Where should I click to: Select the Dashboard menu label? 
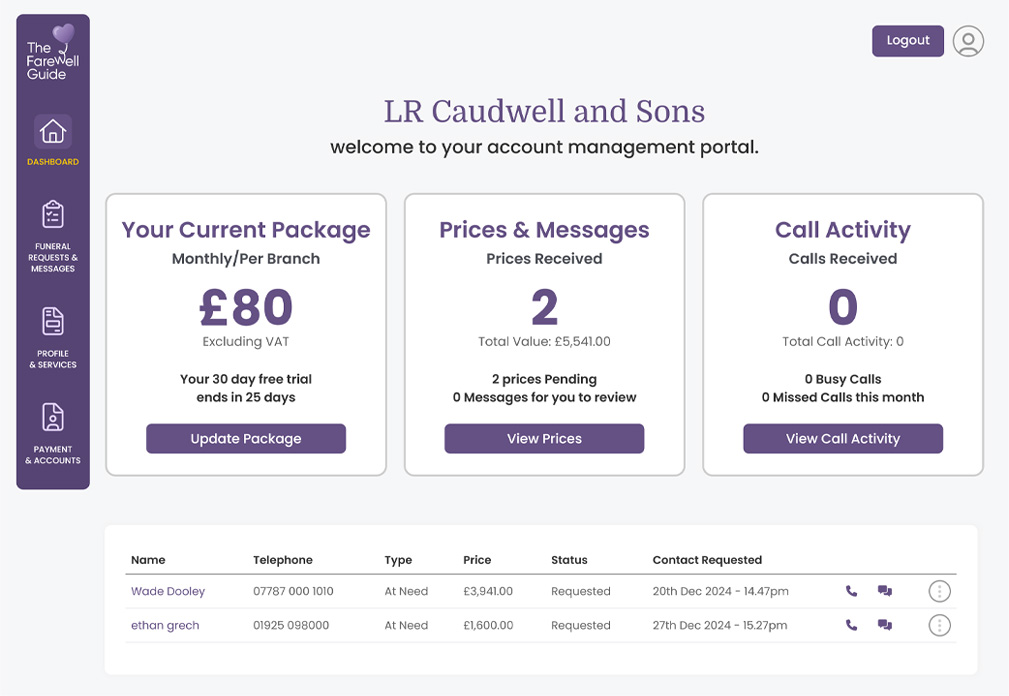pos(53,162)
